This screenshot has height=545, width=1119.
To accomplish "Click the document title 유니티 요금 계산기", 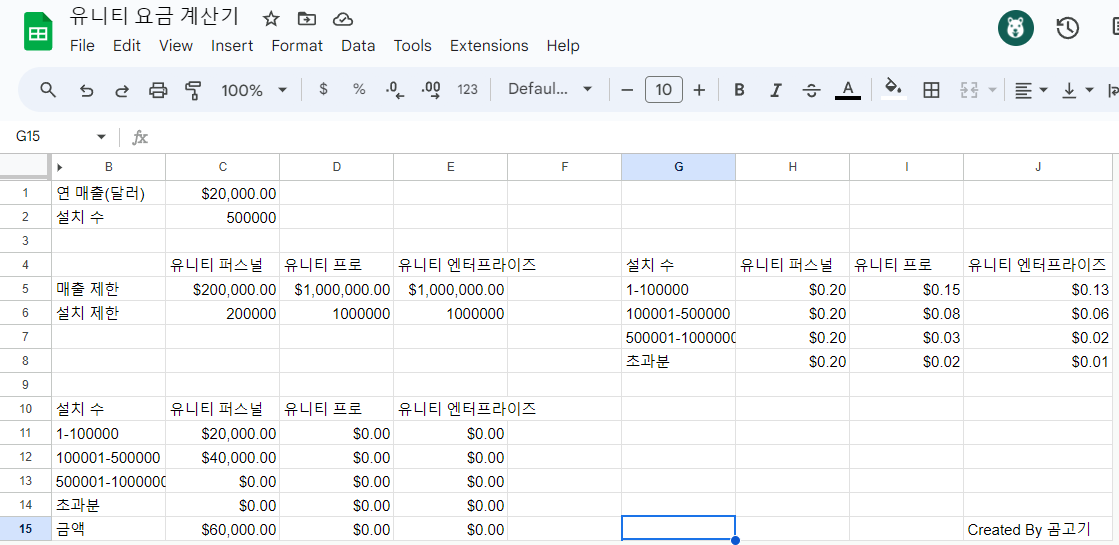I will (154, 16).
